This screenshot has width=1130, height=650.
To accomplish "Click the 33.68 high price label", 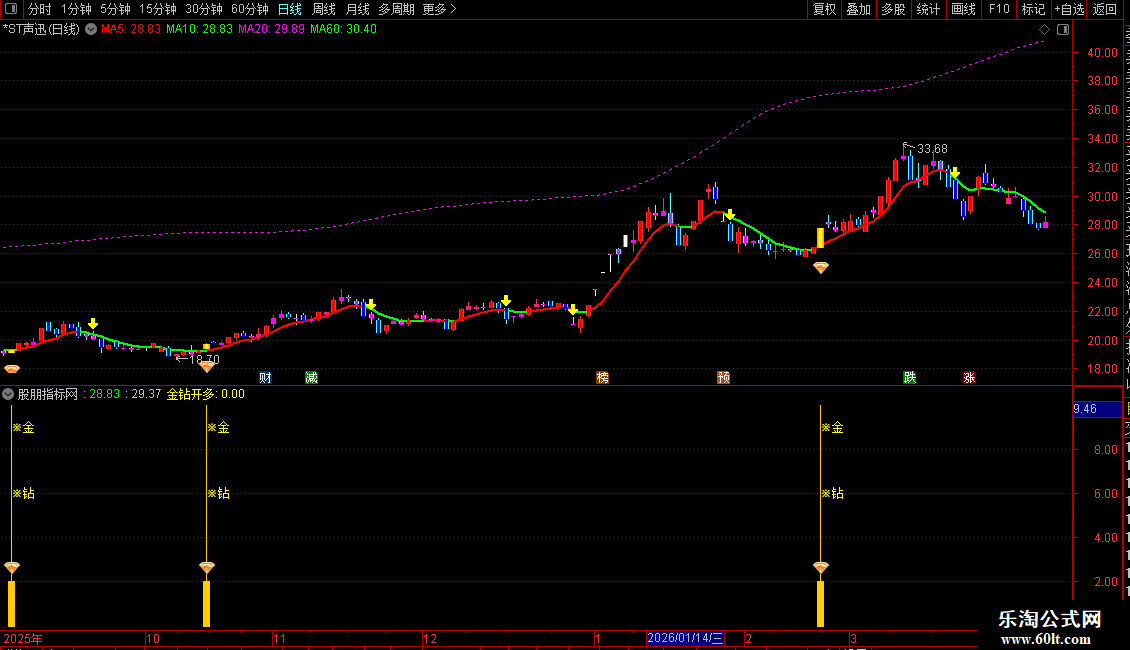I will click(932, 149).
